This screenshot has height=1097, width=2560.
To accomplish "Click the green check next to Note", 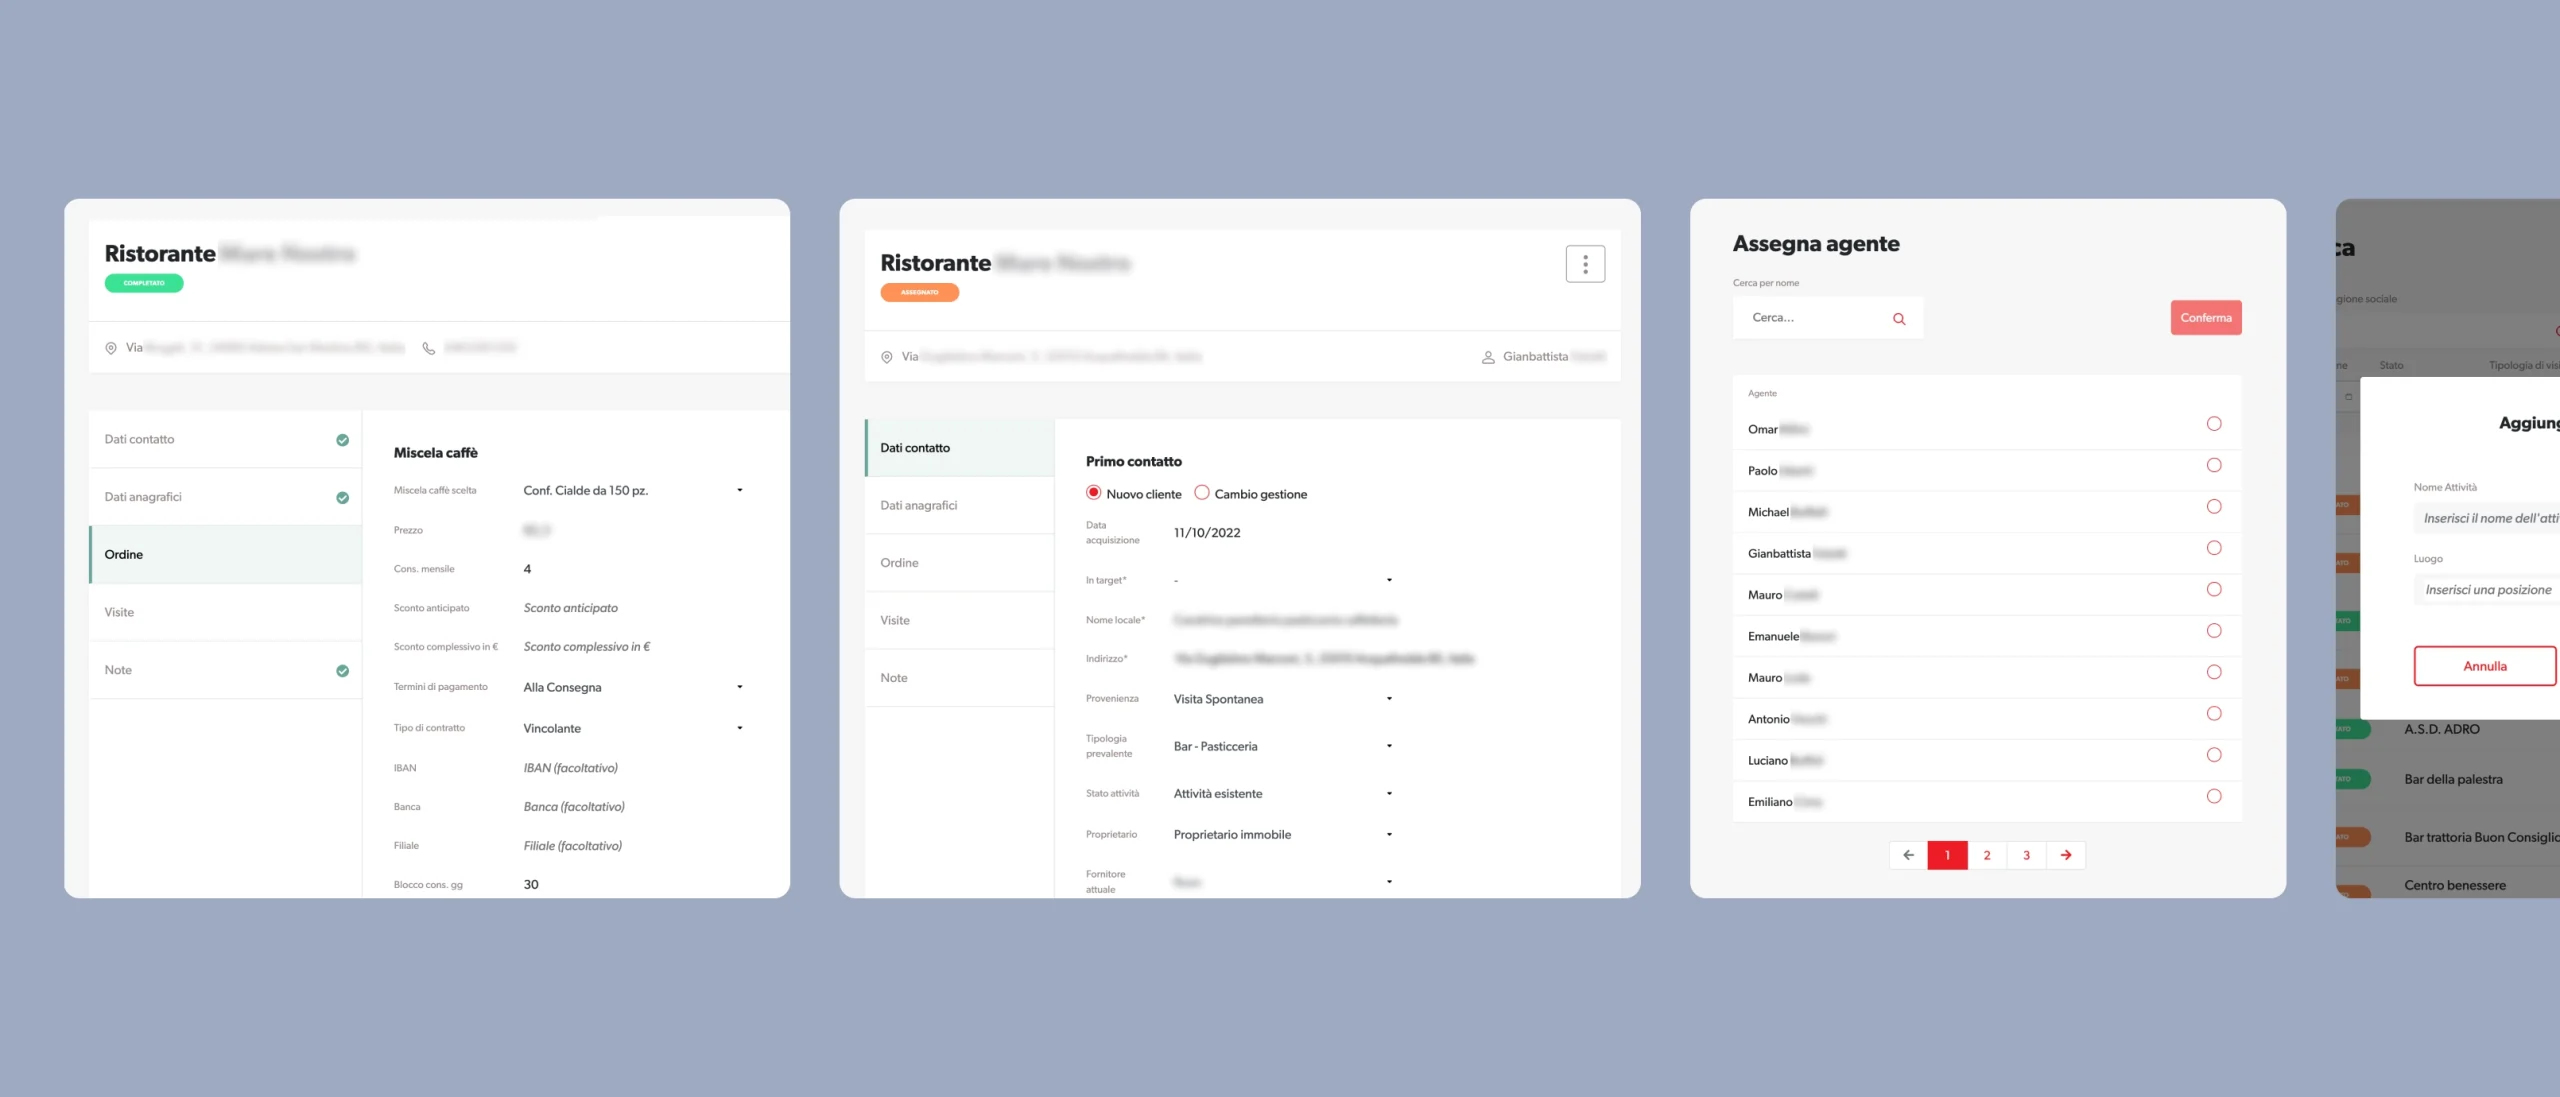I will (343, 671).
